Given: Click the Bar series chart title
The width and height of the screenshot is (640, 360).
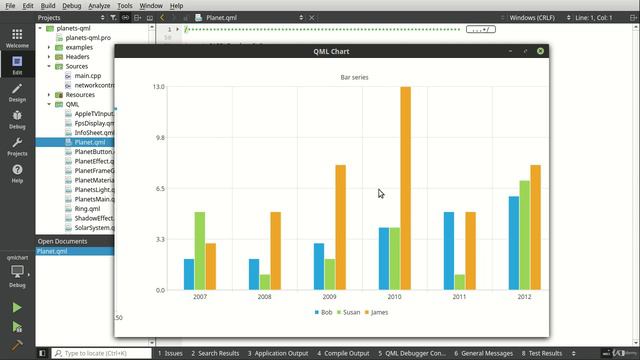Looking at the screenshot, I should [354, 77].
